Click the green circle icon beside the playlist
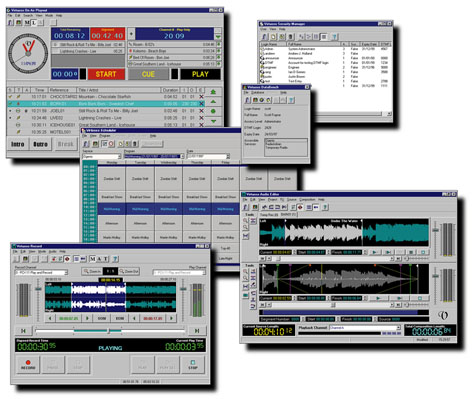The width and height of the screenshot is (472, 399). tap(213, 111)
